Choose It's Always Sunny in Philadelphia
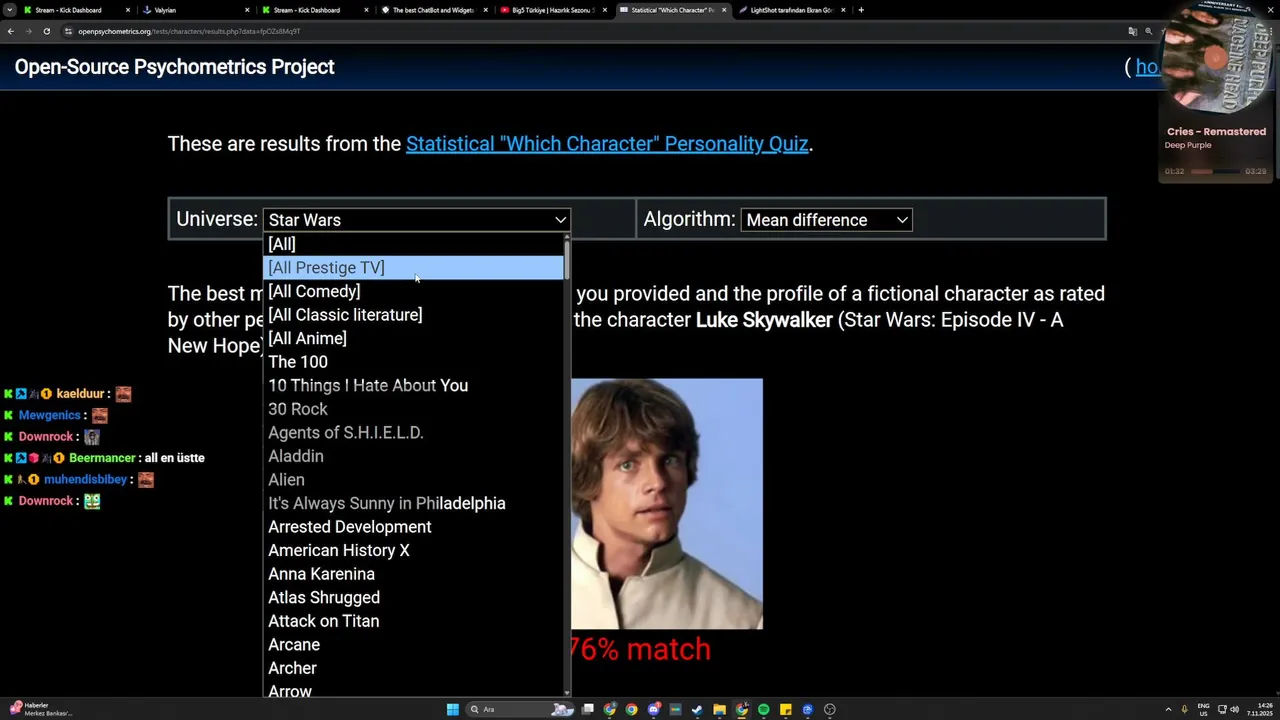The width and height of the screenshot is (1280, 720). tap(413, 503)
